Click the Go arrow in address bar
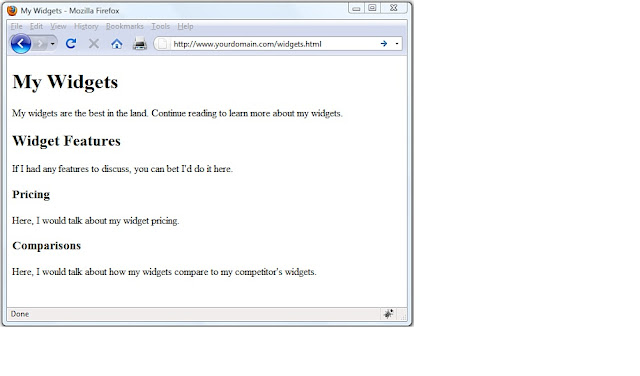The height and width of the screenshot is (376, 640). pos(384,43)
